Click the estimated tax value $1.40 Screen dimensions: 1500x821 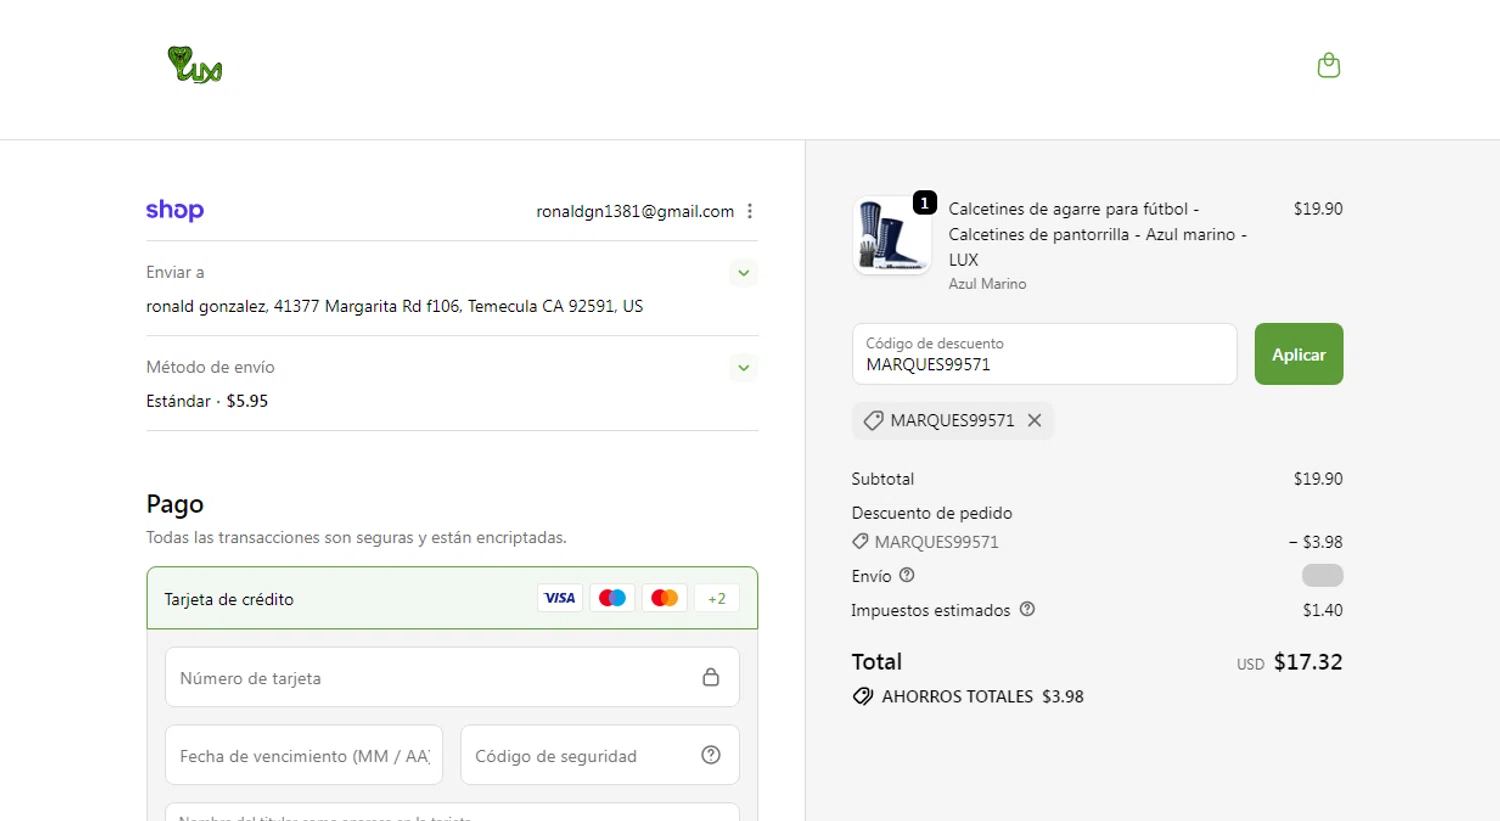click(1322, 610)
